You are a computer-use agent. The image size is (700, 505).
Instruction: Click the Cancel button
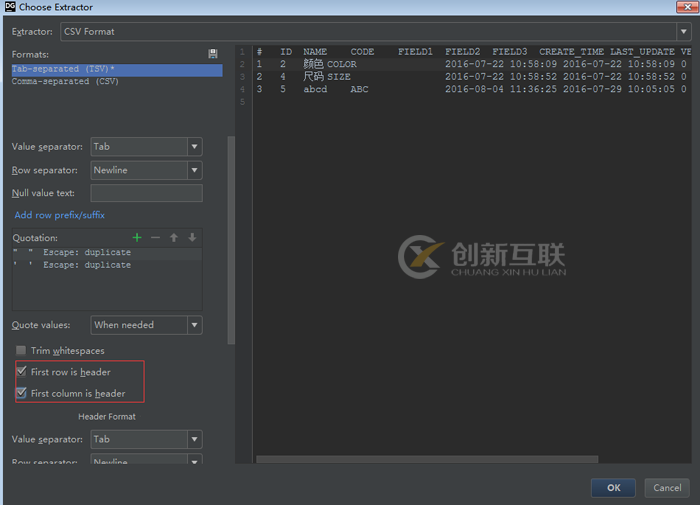(667, 488)
